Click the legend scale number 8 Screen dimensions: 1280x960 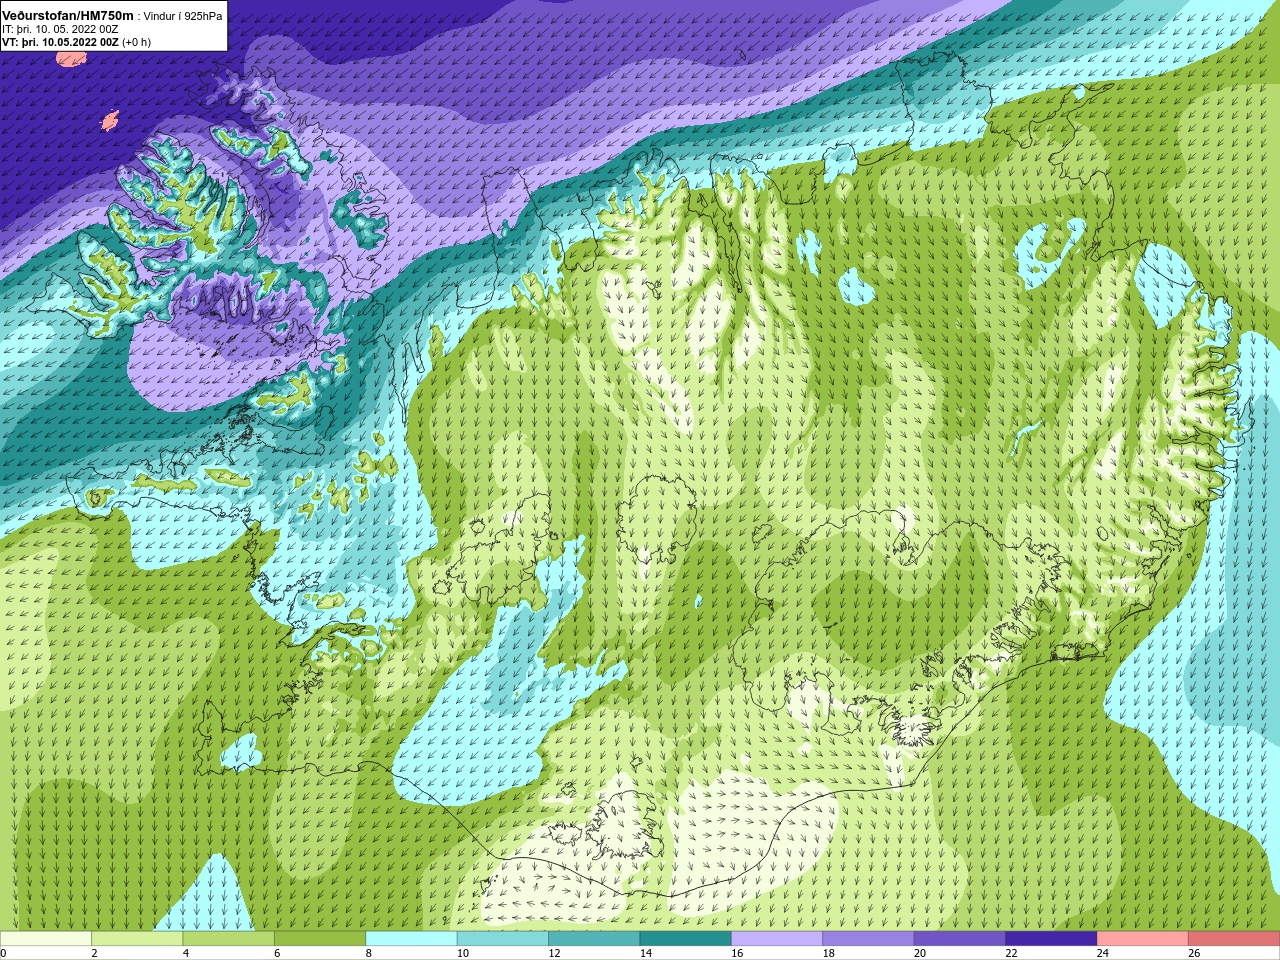click(x=368, y=954)
